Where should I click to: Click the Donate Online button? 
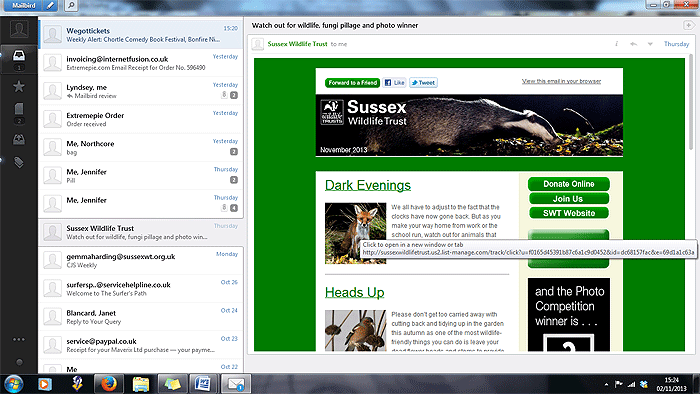tap(569, 184)
